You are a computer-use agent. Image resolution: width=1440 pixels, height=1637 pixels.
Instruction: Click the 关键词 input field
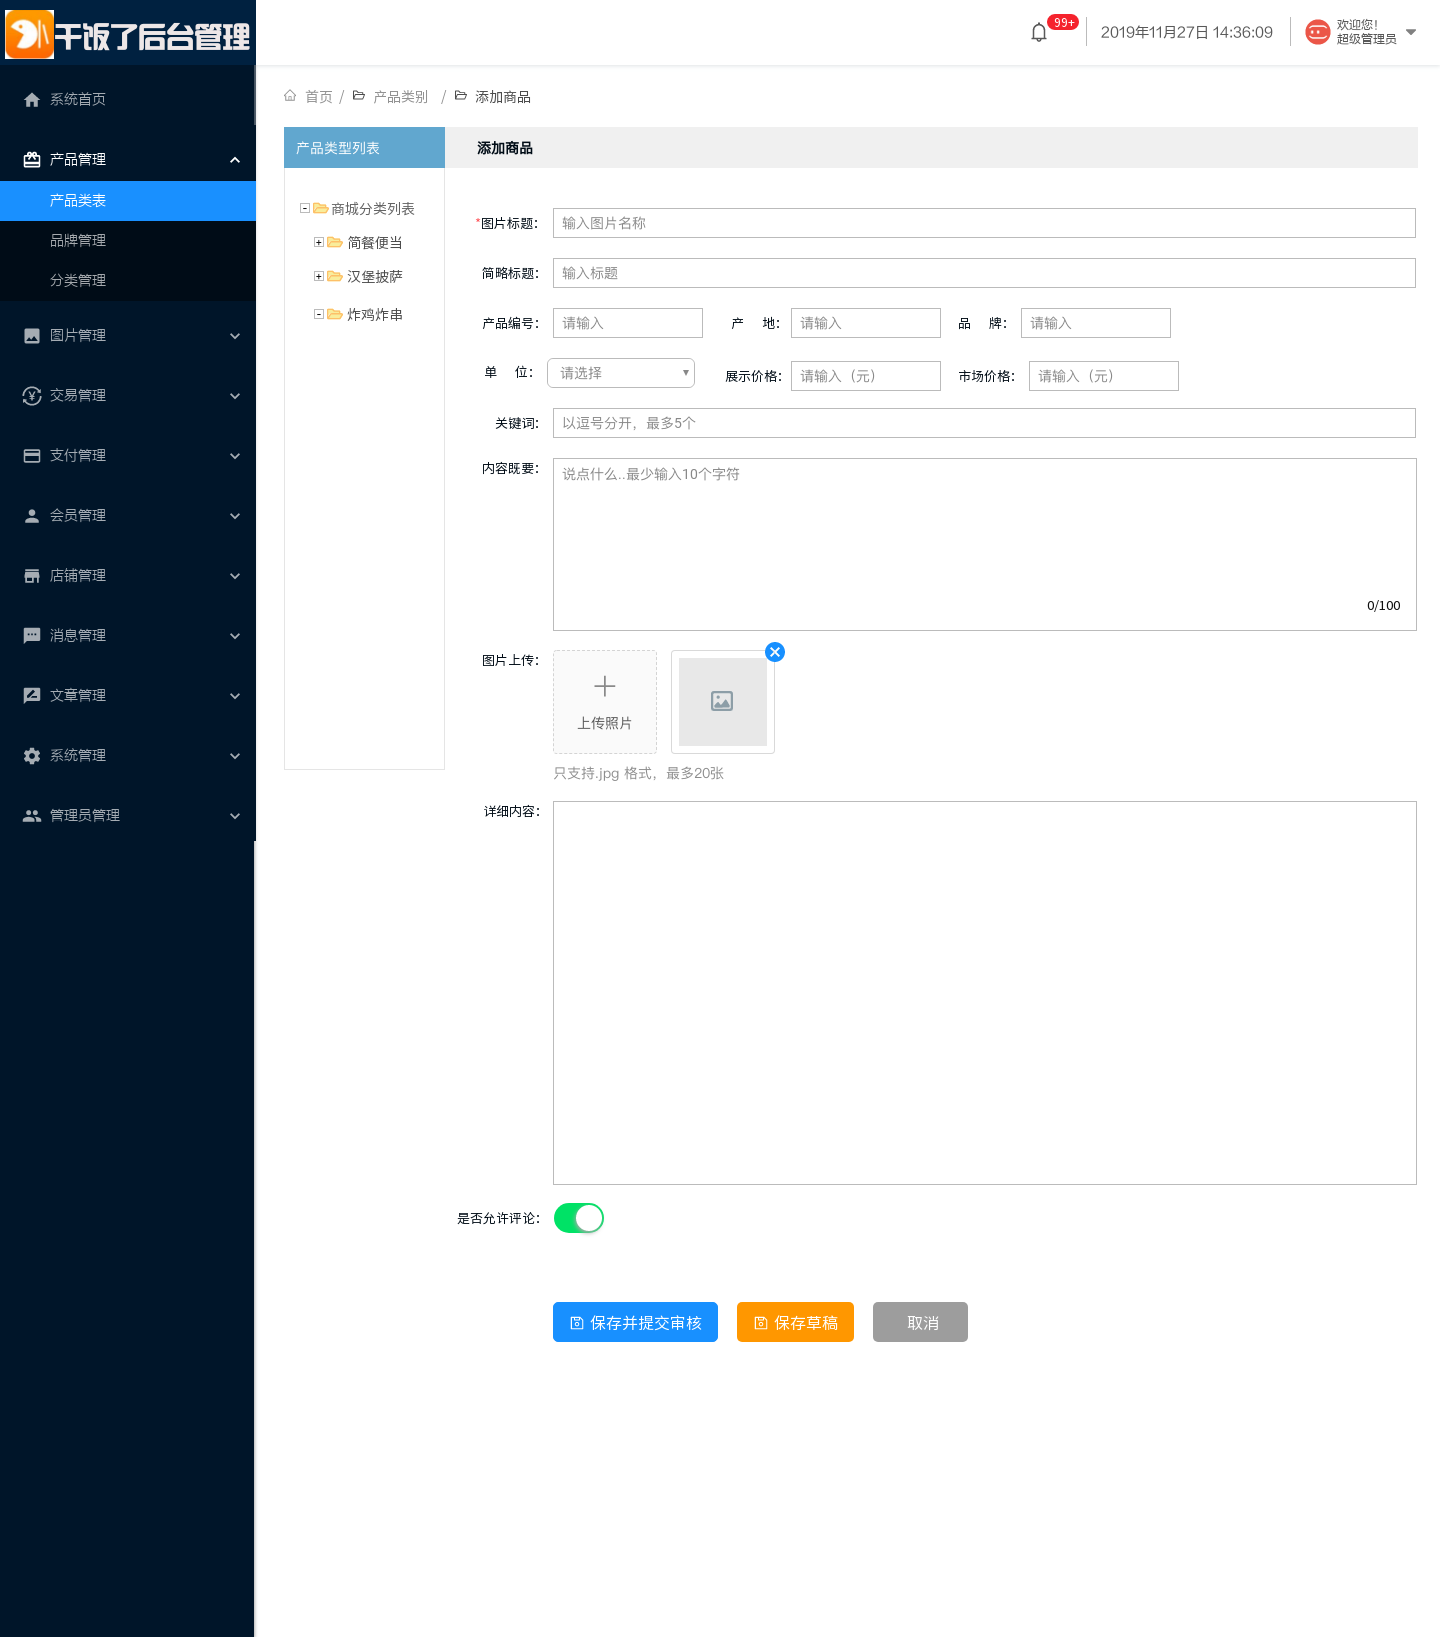coord(984,423)
